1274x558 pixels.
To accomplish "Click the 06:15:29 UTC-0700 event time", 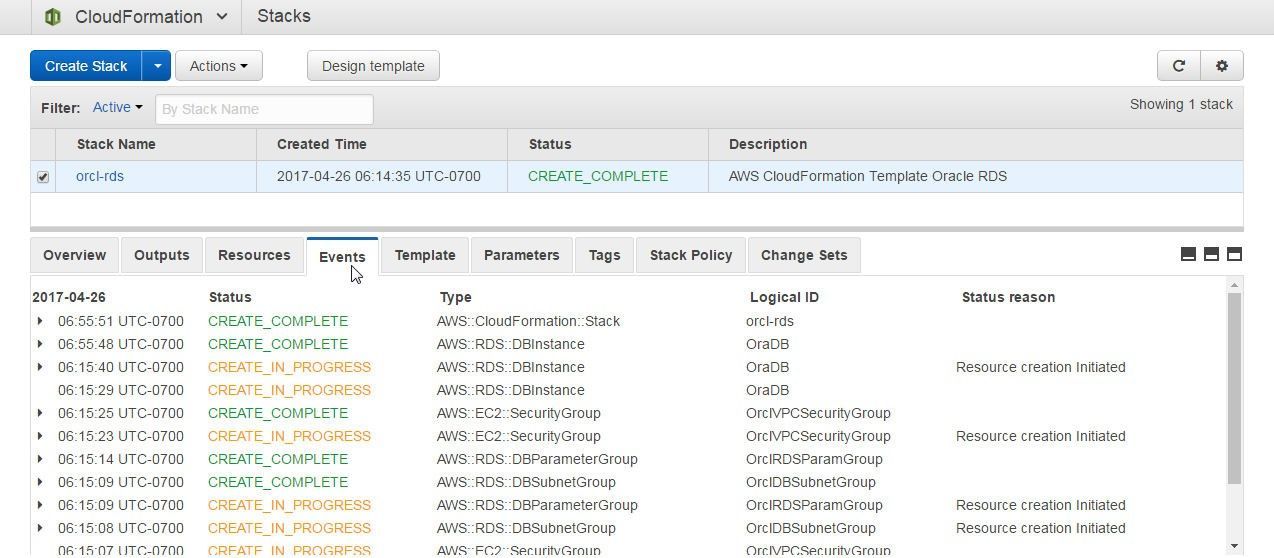I will coord(121,390).
